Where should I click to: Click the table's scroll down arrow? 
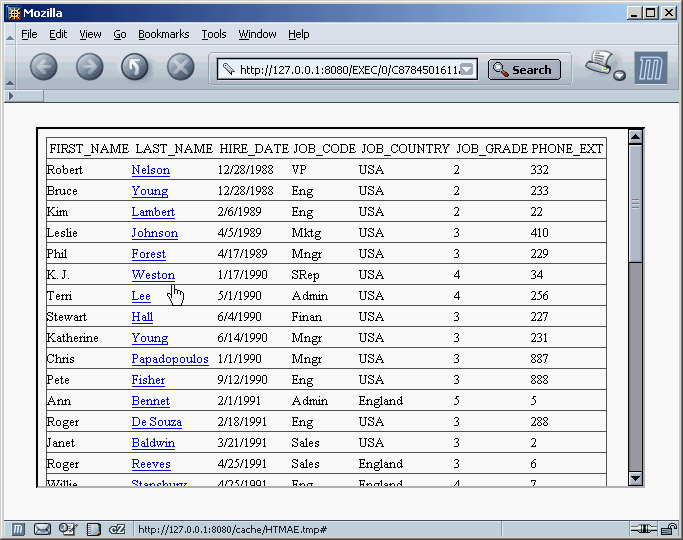click(635, 479)
